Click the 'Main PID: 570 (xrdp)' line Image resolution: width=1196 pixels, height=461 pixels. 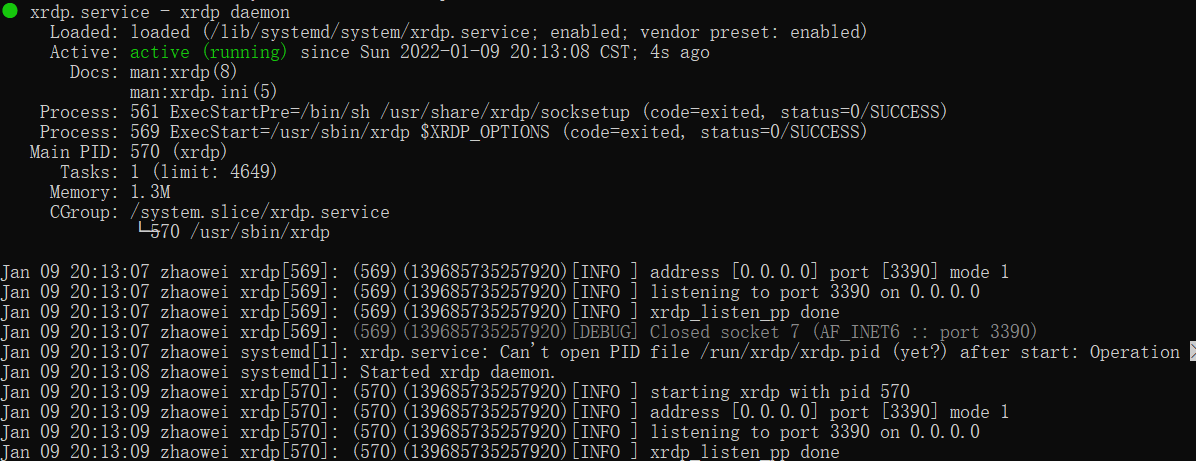(128, 152)
